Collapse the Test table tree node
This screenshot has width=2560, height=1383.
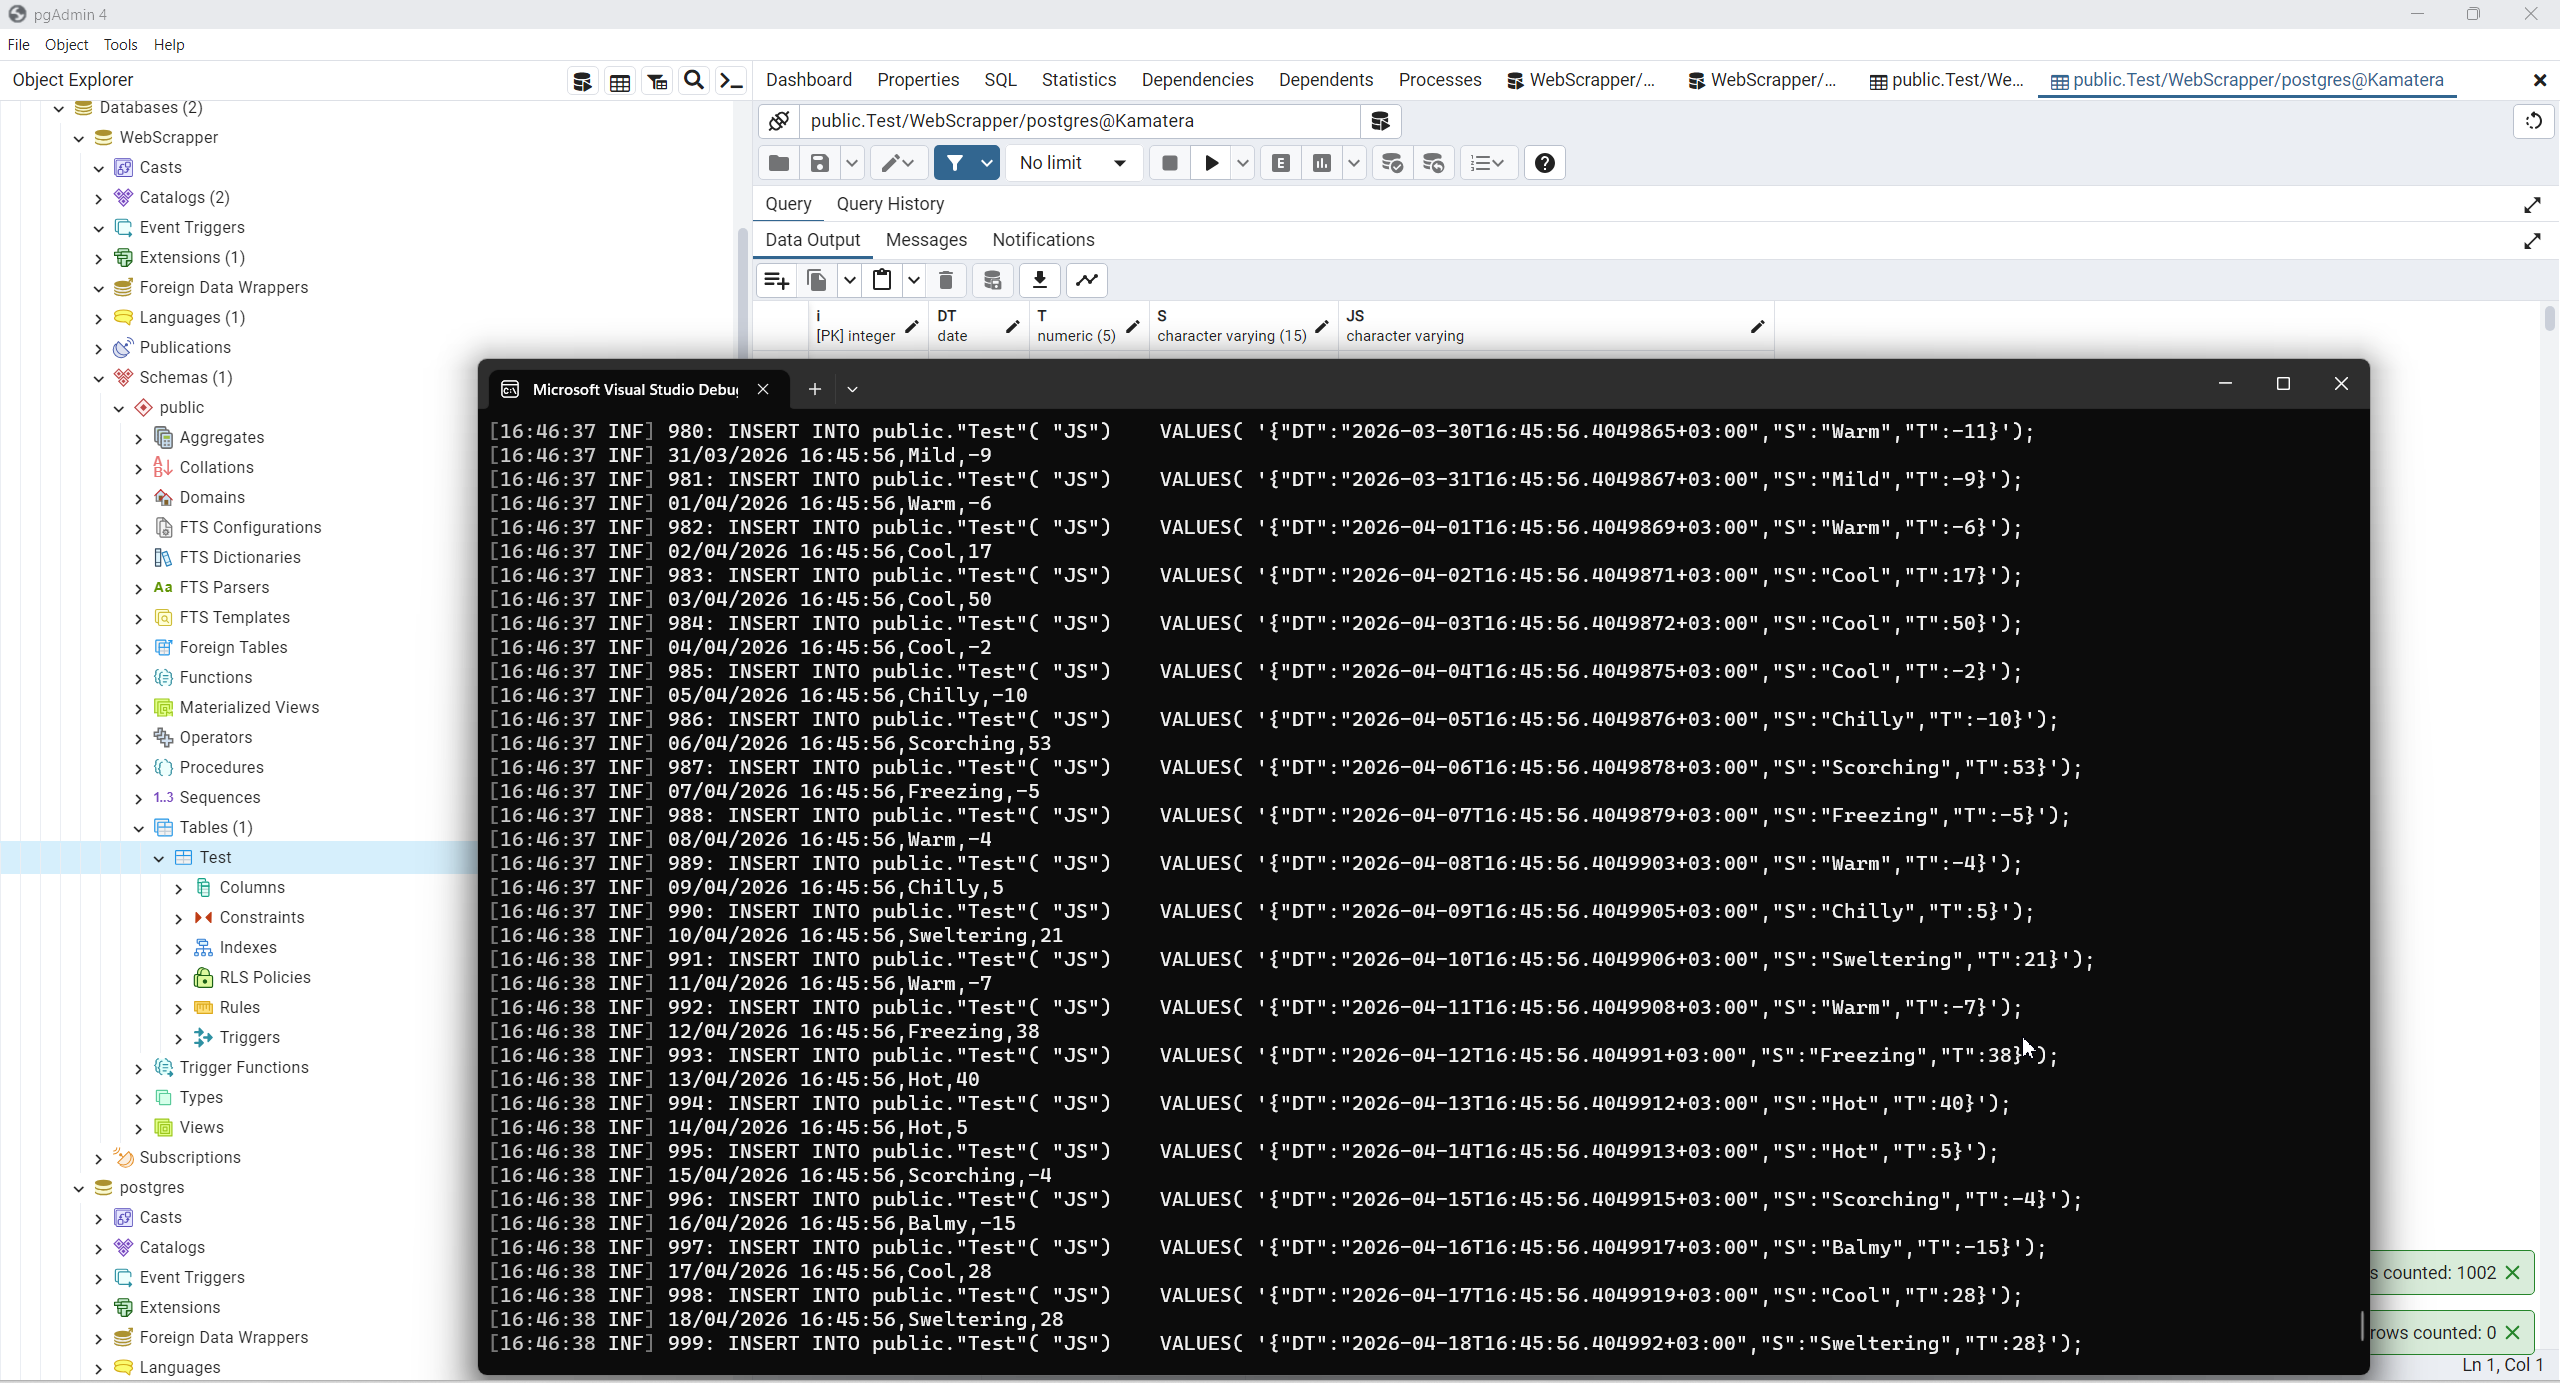coord(158,858)
